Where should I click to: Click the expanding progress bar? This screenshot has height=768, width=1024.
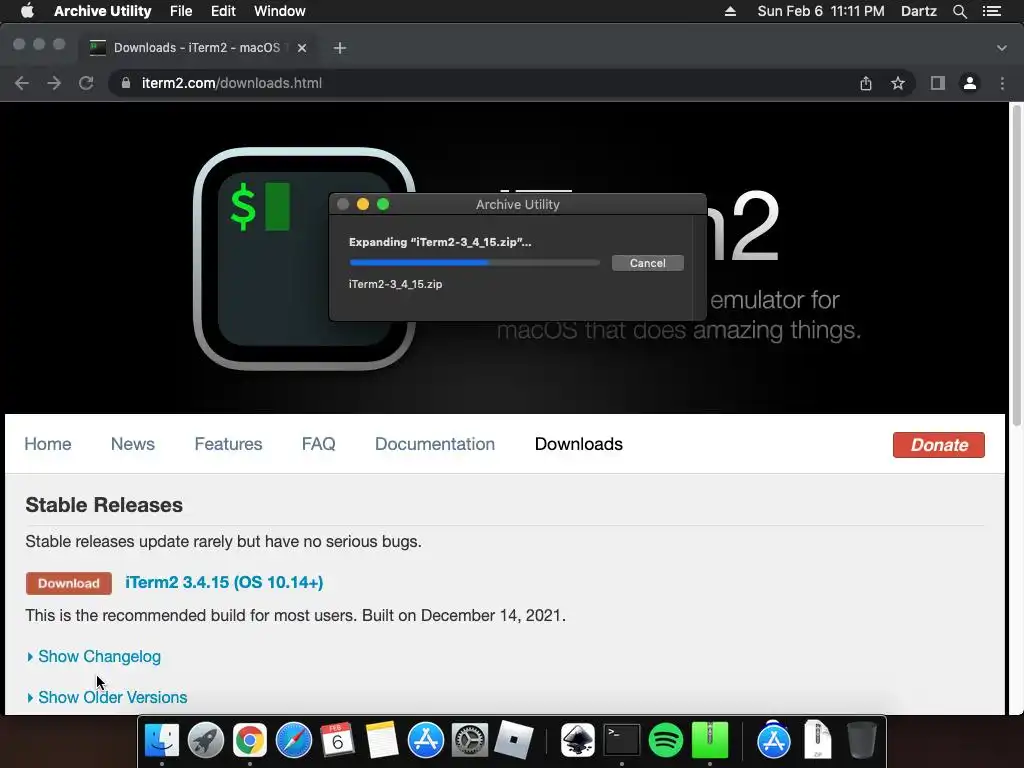pyautogui.click(x=475, y=263)
